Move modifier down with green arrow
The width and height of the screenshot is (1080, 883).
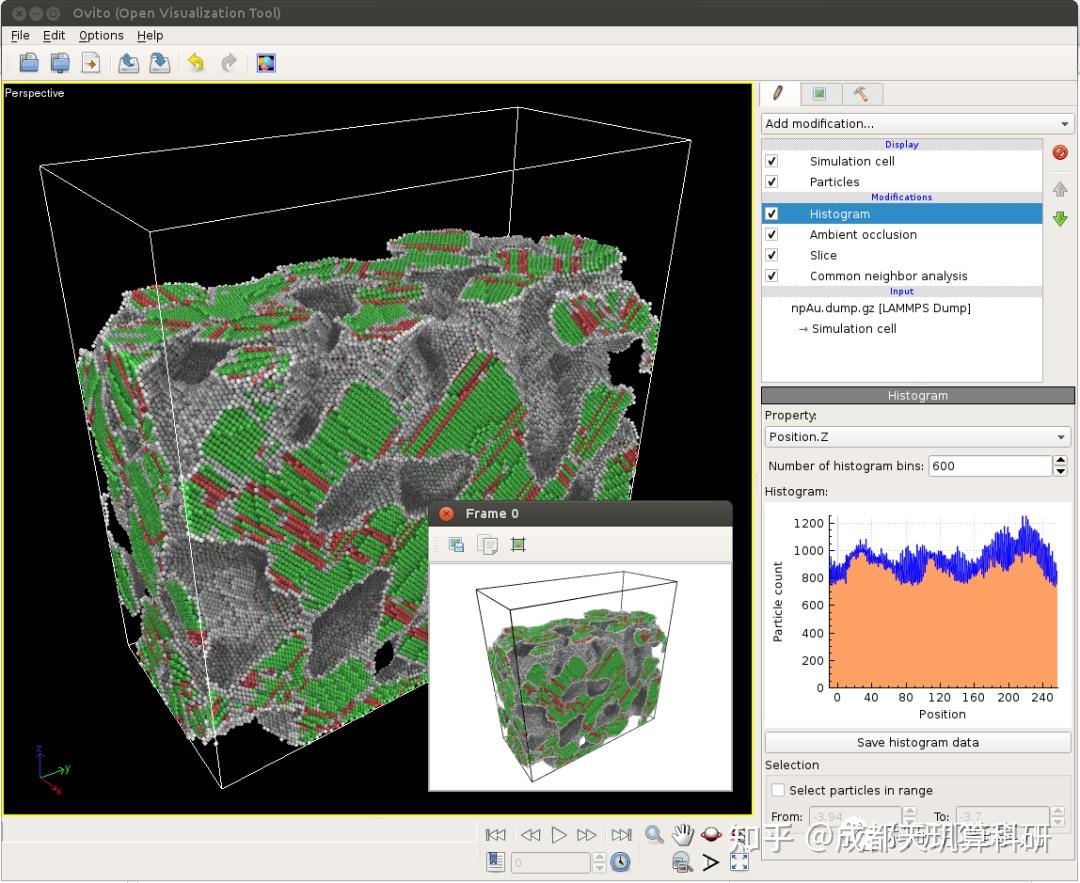(x=1060, y=219)
